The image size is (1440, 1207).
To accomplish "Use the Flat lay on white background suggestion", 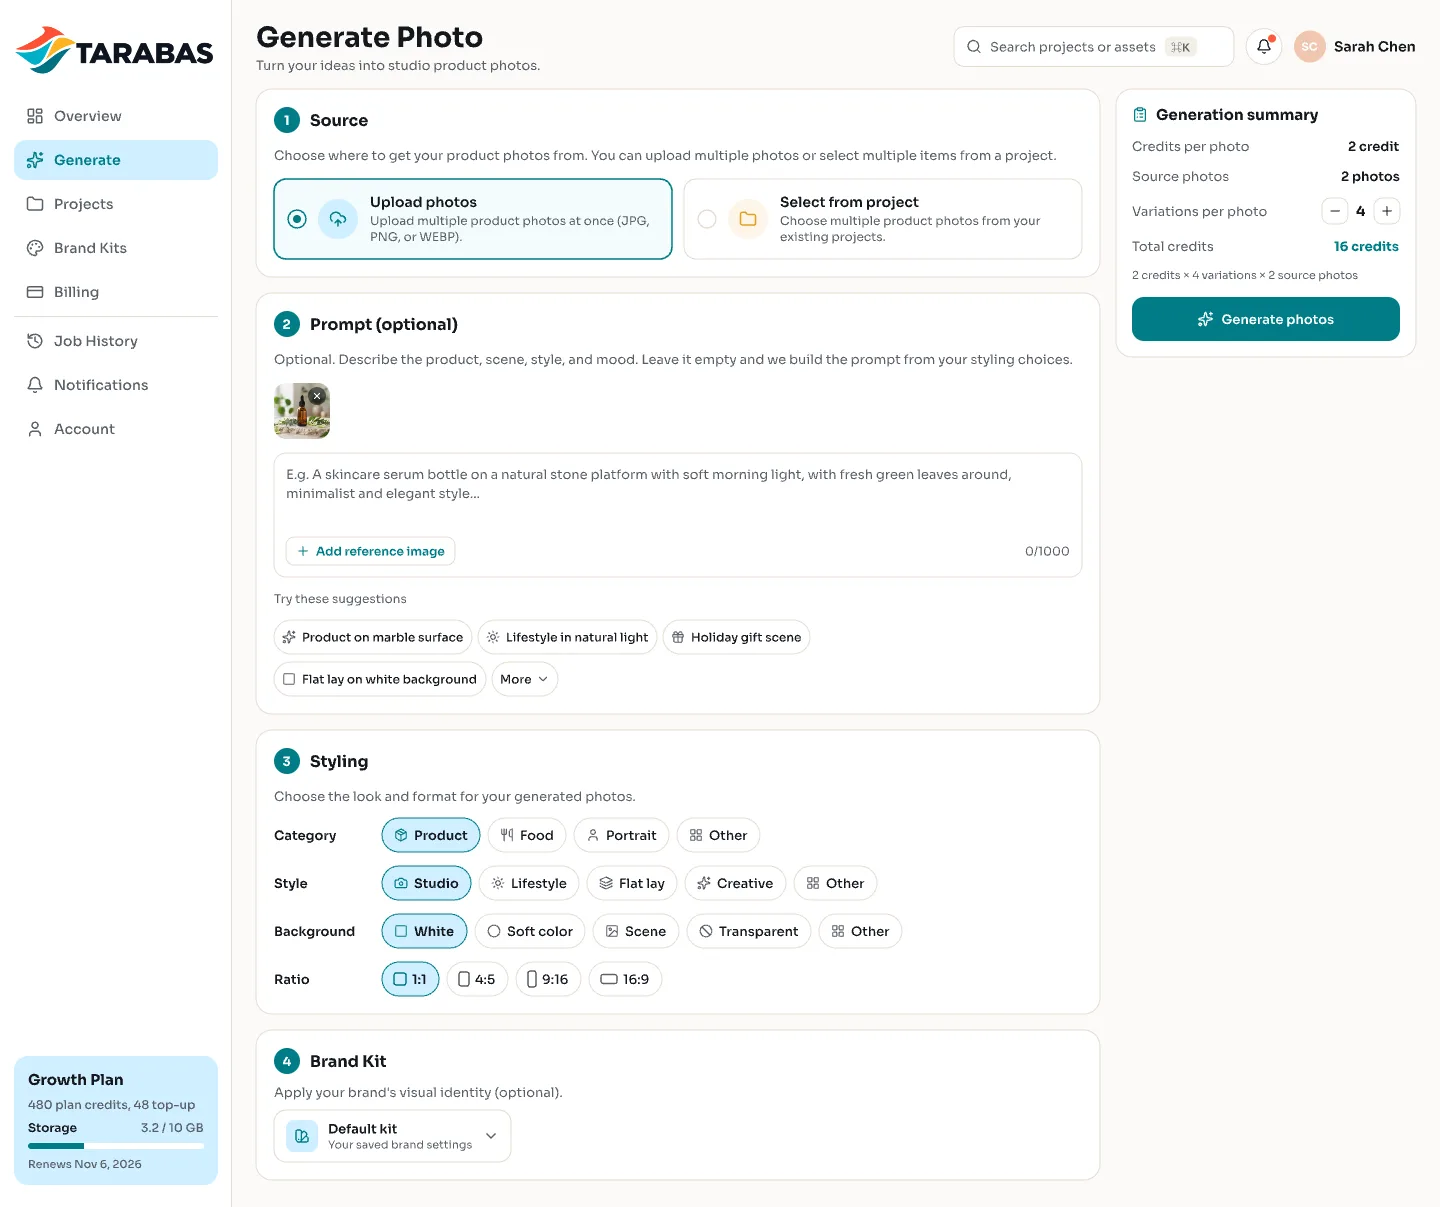I will [x=380, y=679].
